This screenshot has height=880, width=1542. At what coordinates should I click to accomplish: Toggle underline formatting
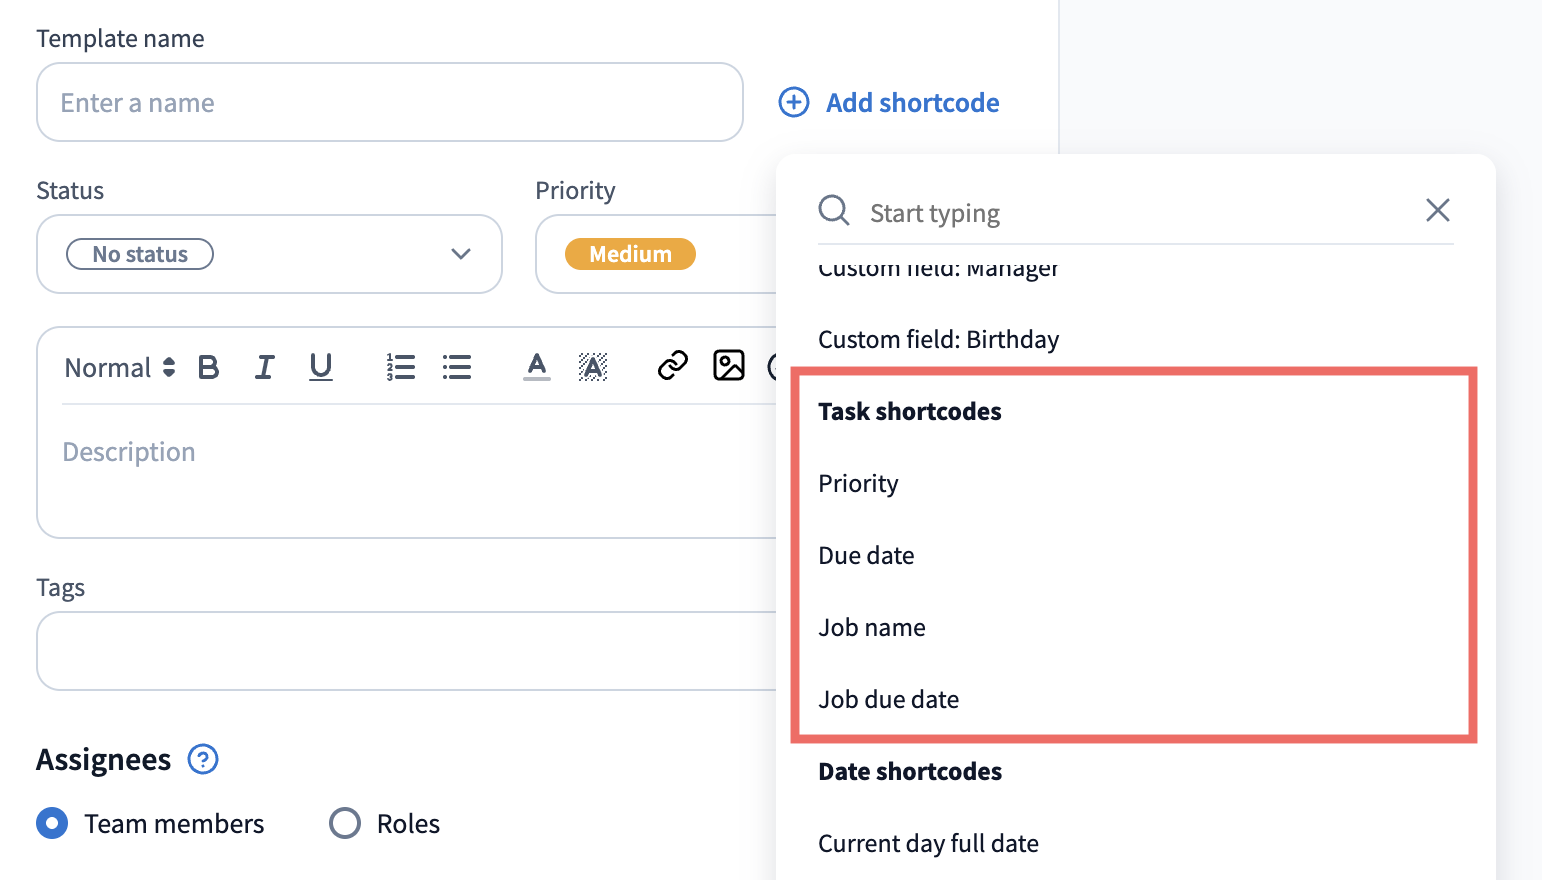[320, 367]
